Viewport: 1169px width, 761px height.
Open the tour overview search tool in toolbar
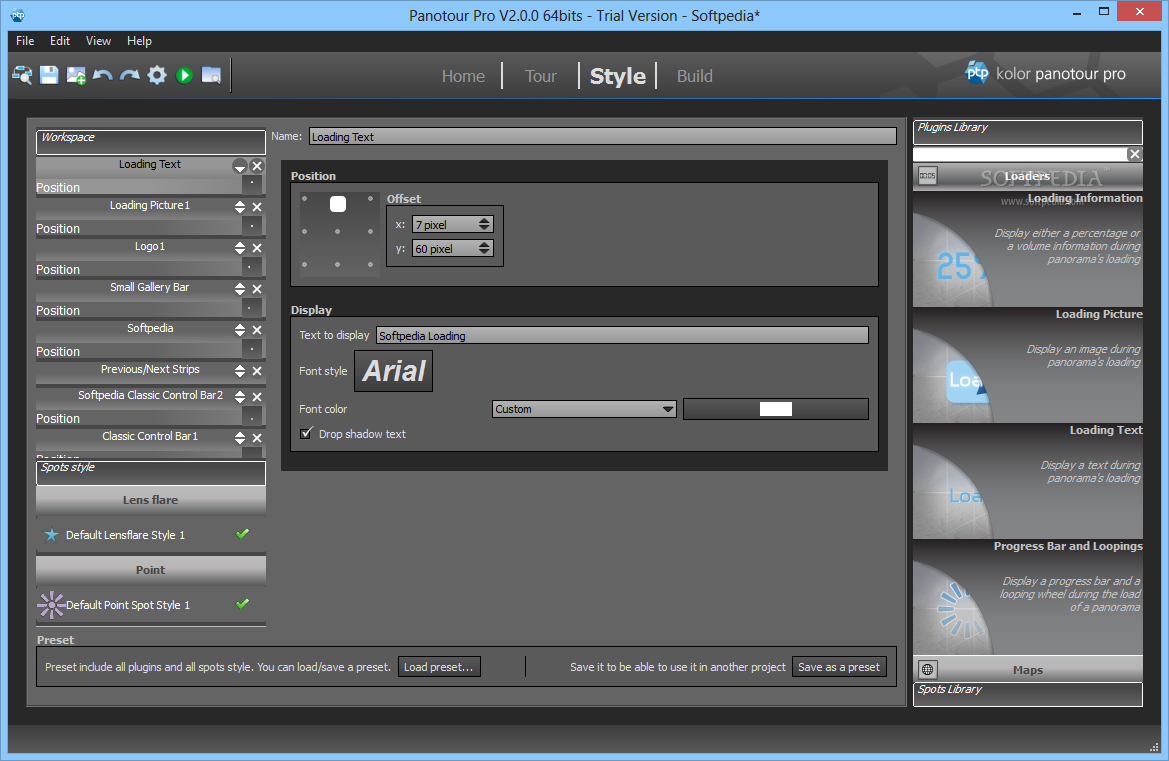pos(22,75)
